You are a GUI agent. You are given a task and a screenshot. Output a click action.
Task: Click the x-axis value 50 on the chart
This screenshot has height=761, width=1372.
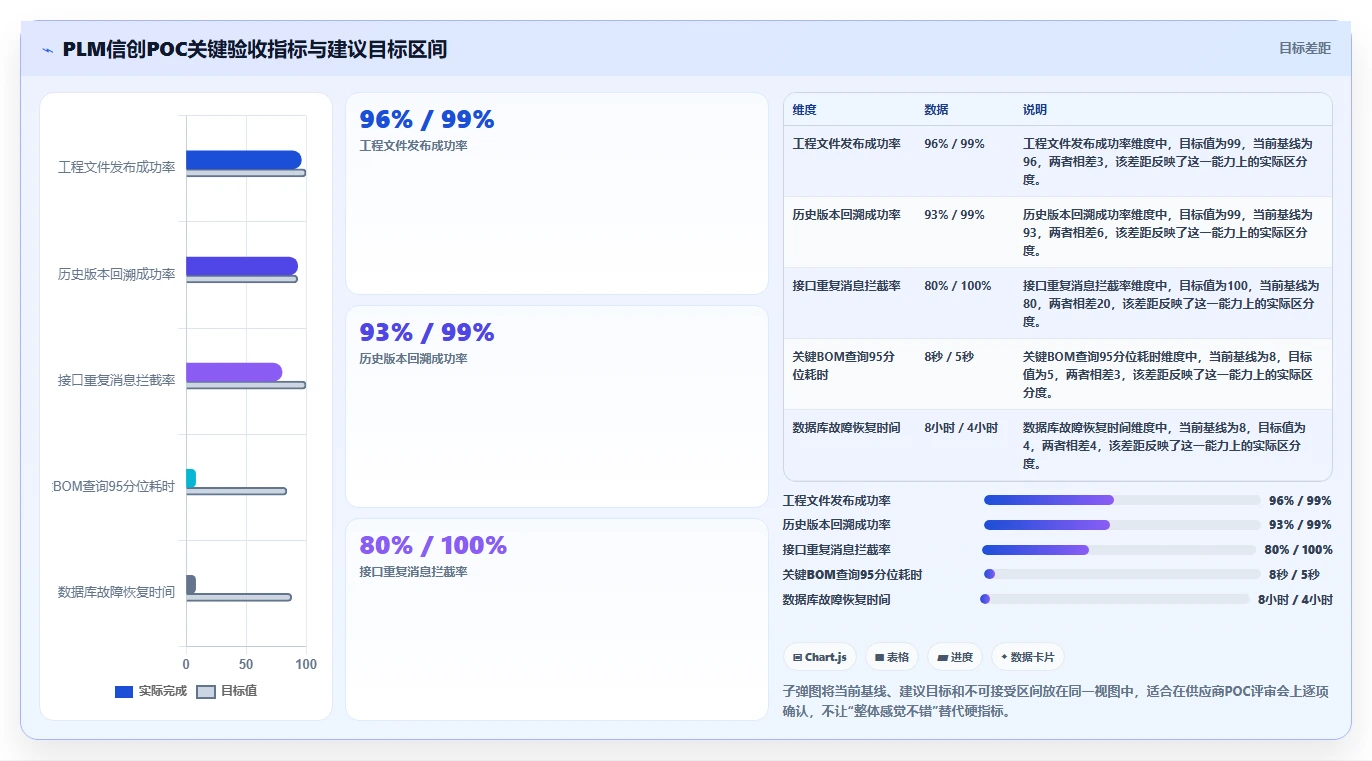[x=246, y=665]
